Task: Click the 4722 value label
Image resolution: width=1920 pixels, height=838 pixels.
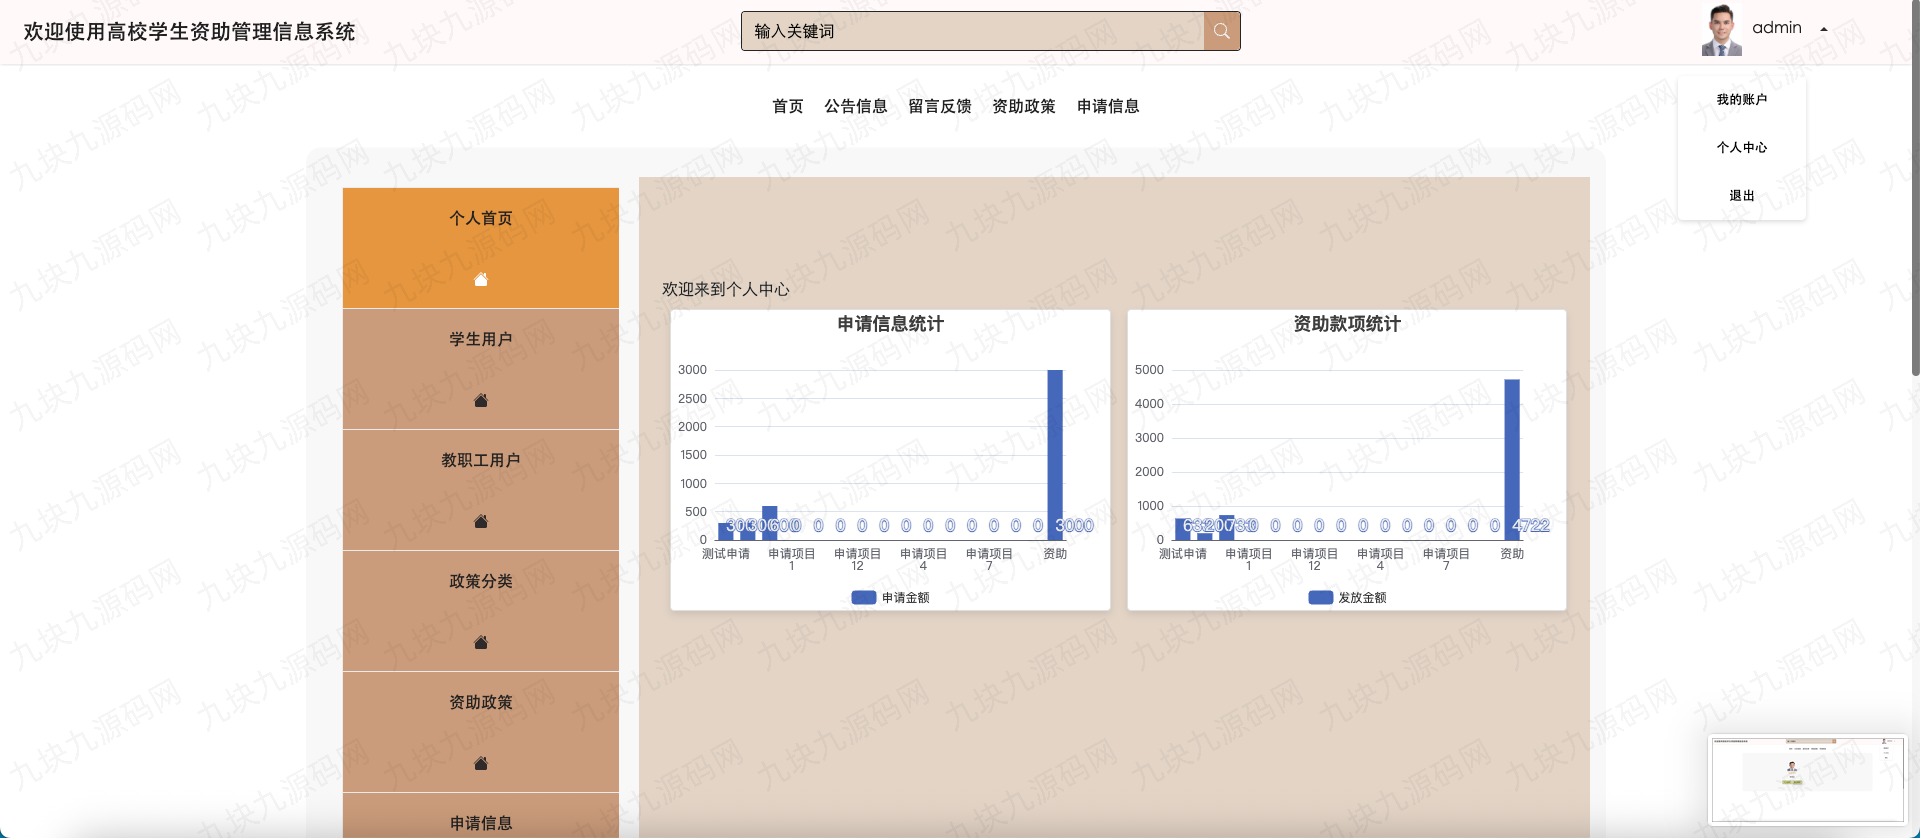Action: pos(1531,525)
